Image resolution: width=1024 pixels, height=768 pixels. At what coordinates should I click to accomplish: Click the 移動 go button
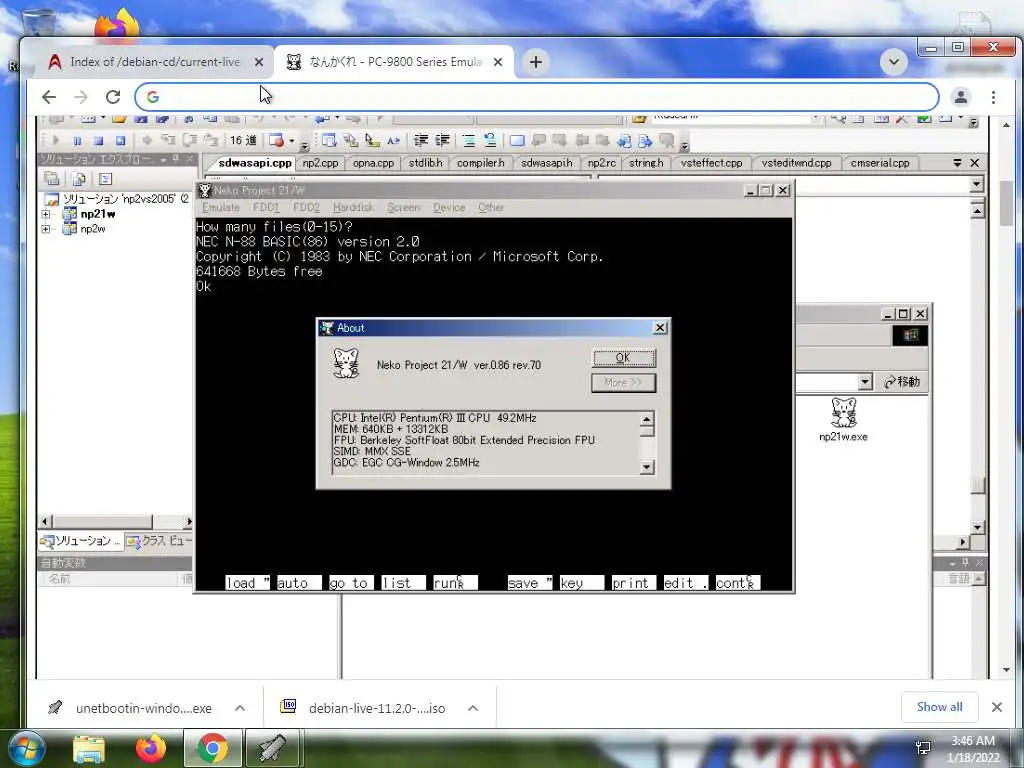902,382
